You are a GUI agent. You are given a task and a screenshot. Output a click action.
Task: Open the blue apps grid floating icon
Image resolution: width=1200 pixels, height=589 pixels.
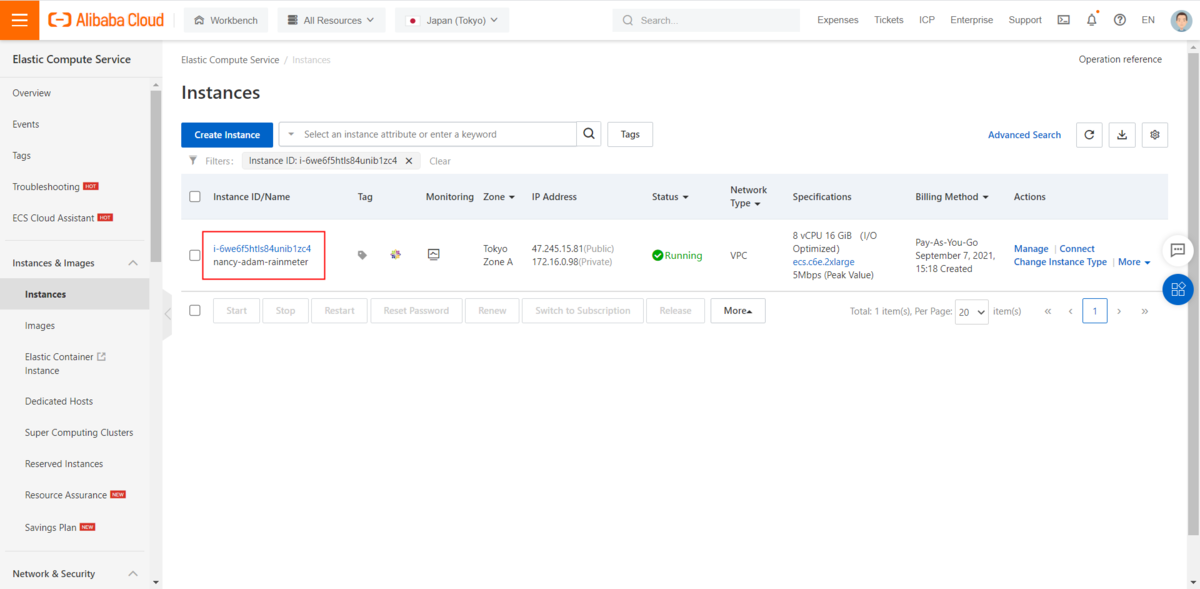tap(1178, 289)
